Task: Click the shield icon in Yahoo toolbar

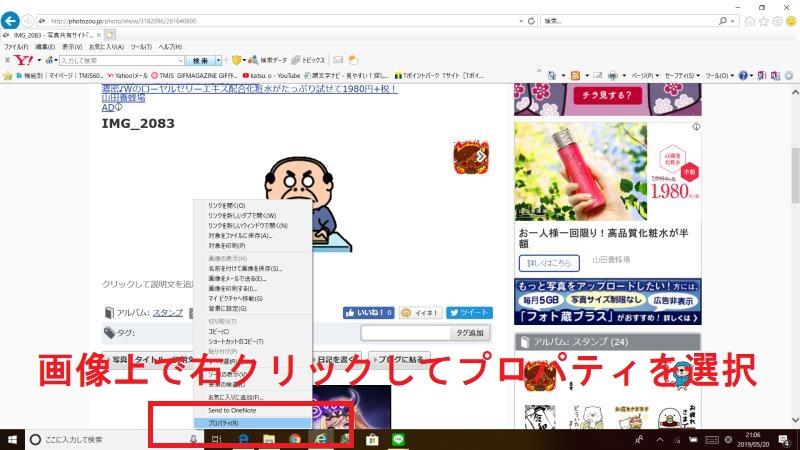Action: click(x=236, y=60)
